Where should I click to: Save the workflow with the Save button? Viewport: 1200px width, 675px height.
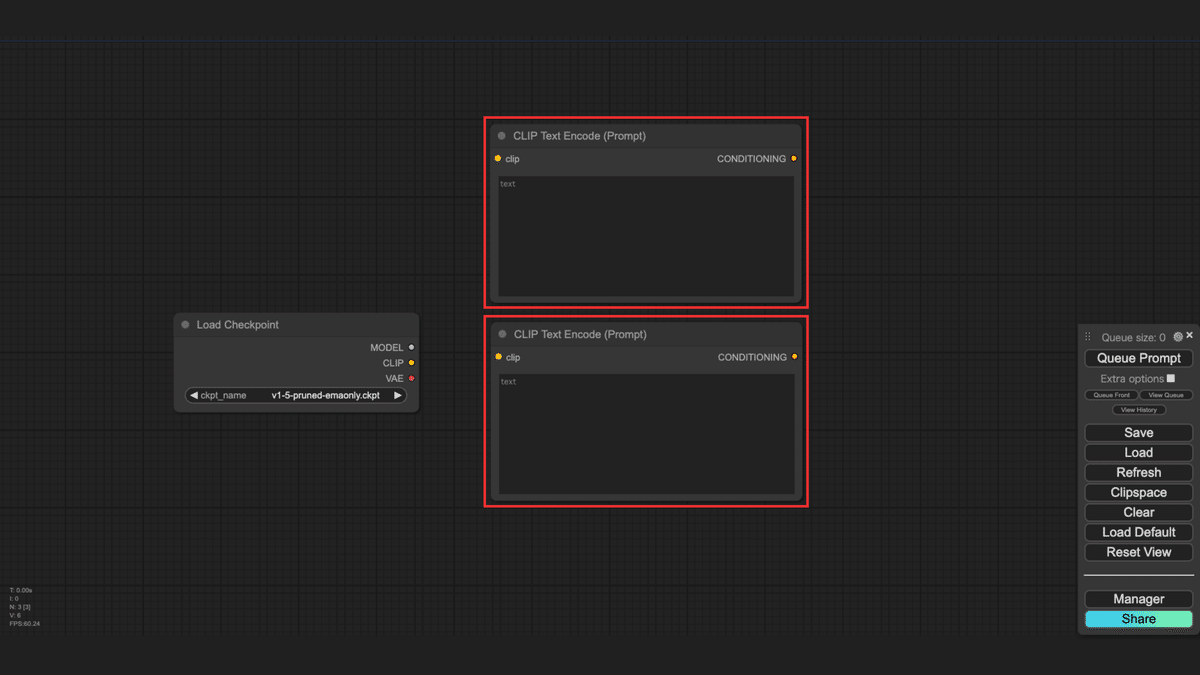coord(1139,433)
